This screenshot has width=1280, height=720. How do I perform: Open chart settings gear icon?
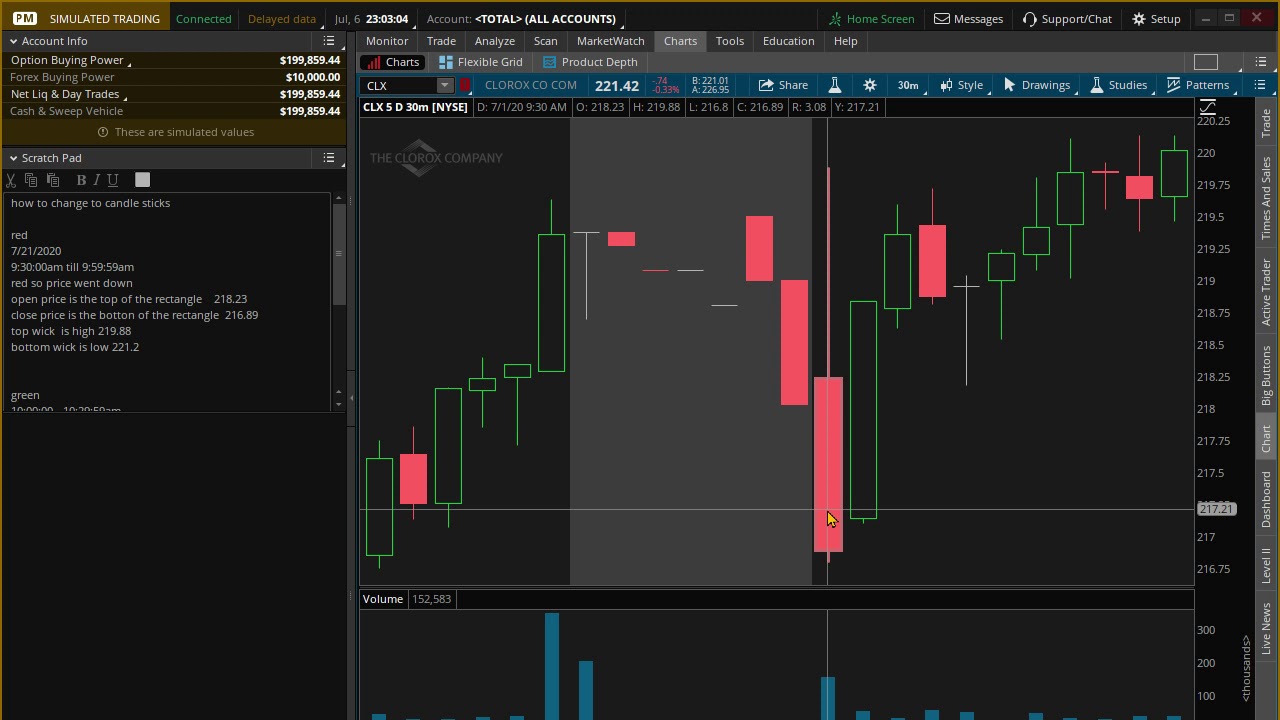pyautogui.click(x=870, y=85)
